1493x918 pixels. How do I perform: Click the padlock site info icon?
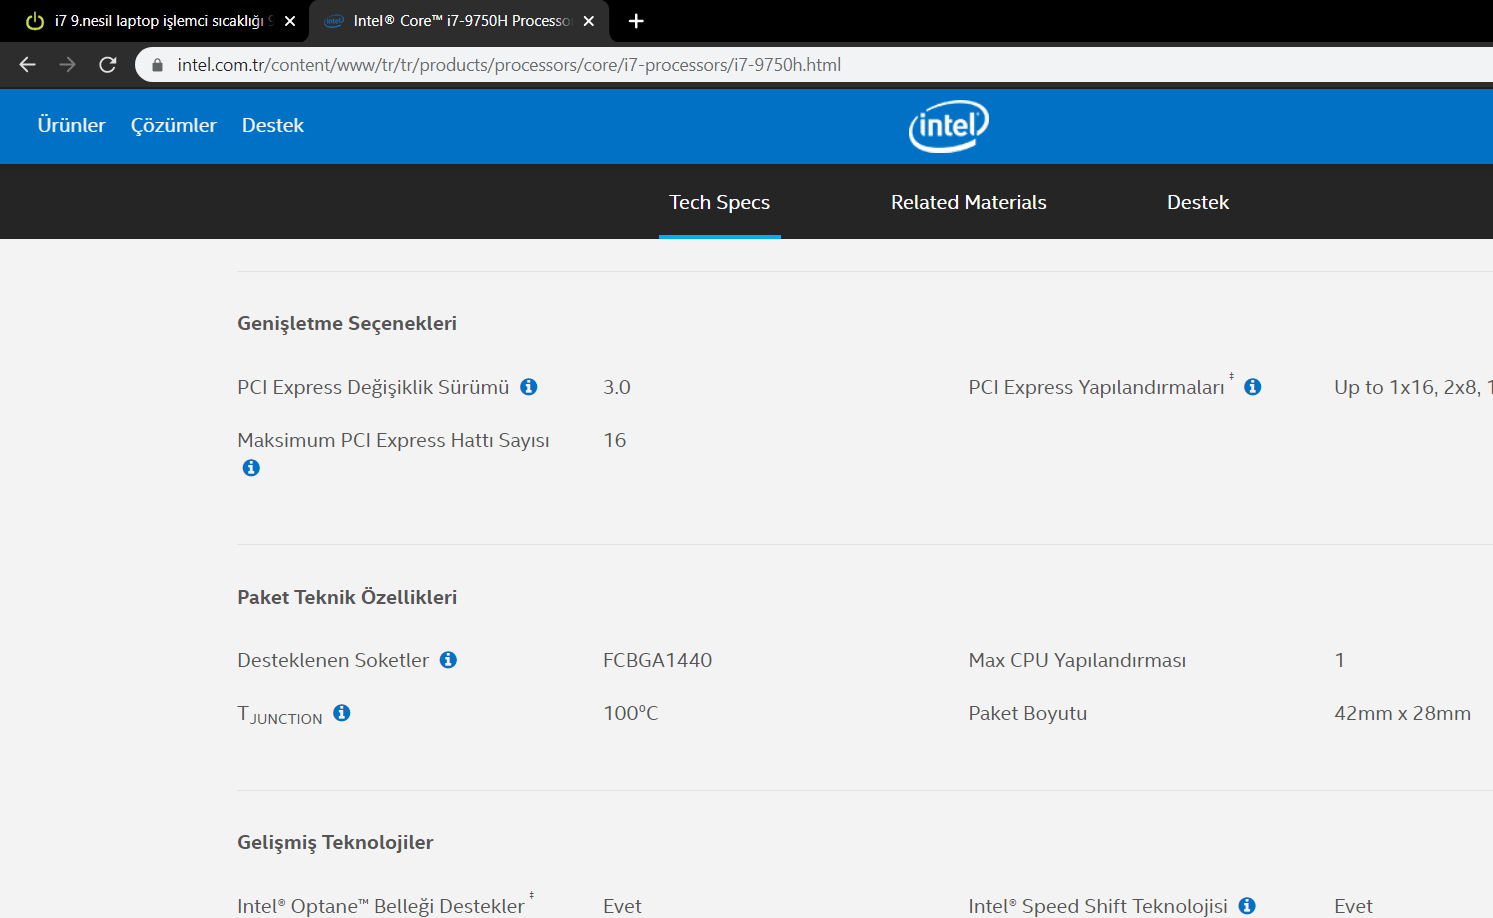pos(157,65)
